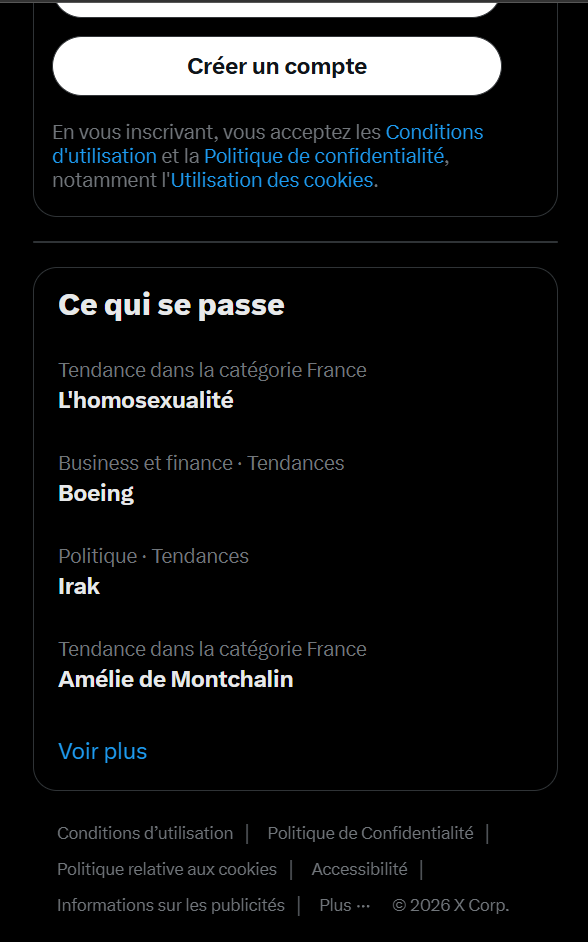Expand the Plus footer menu
This screenshot has width=588, height=942.
pyautogui.click(x=345, y=905)
